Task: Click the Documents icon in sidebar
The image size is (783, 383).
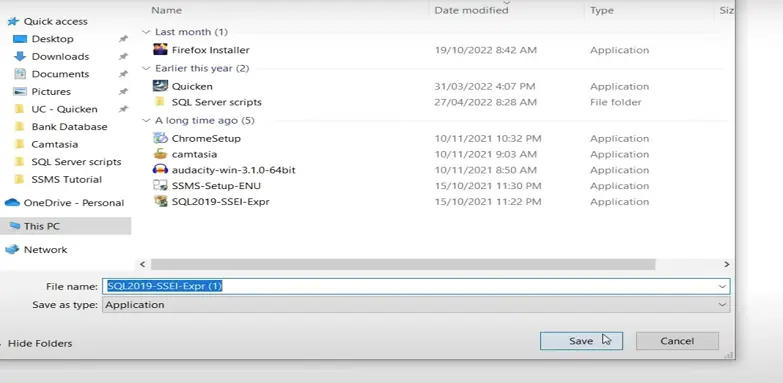Action: (20, 74)
